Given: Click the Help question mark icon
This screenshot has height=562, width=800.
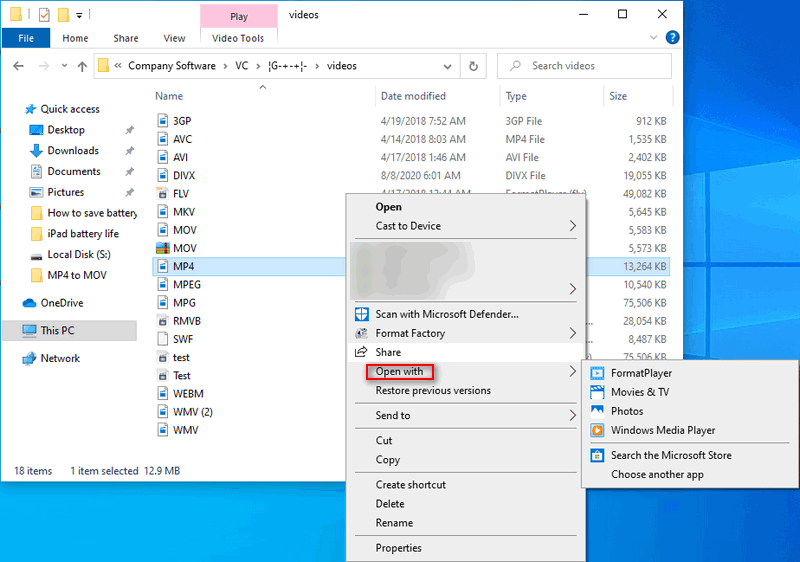Looking at the screenshot, I should tap(672, 37).
